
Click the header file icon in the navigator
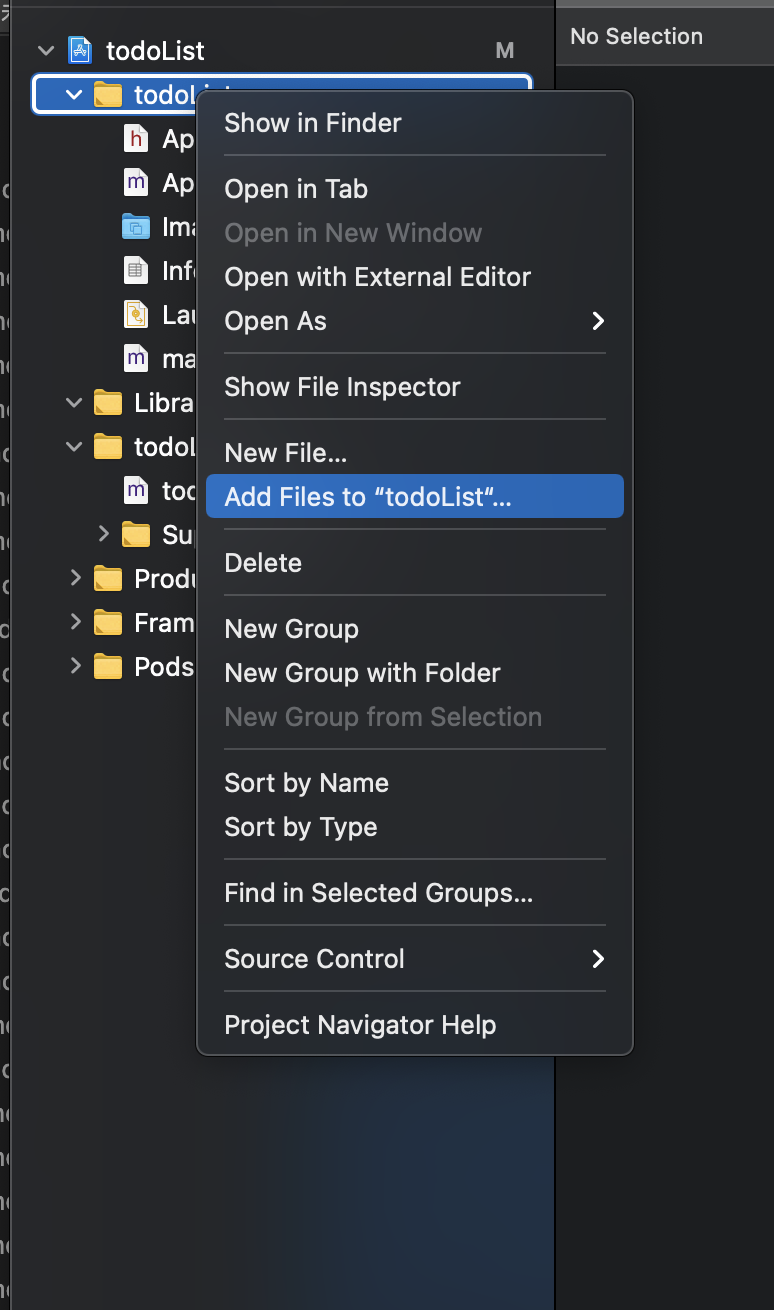(135, 138)
